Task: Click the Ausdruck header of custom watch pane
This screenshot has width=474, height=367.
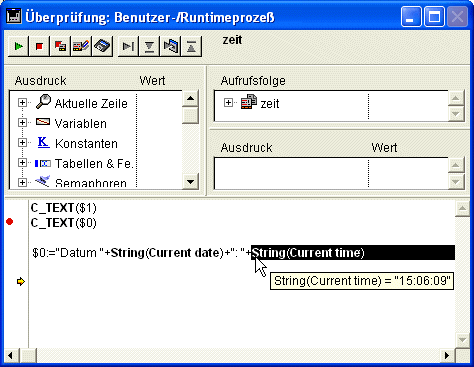Action: click(246, 148)
